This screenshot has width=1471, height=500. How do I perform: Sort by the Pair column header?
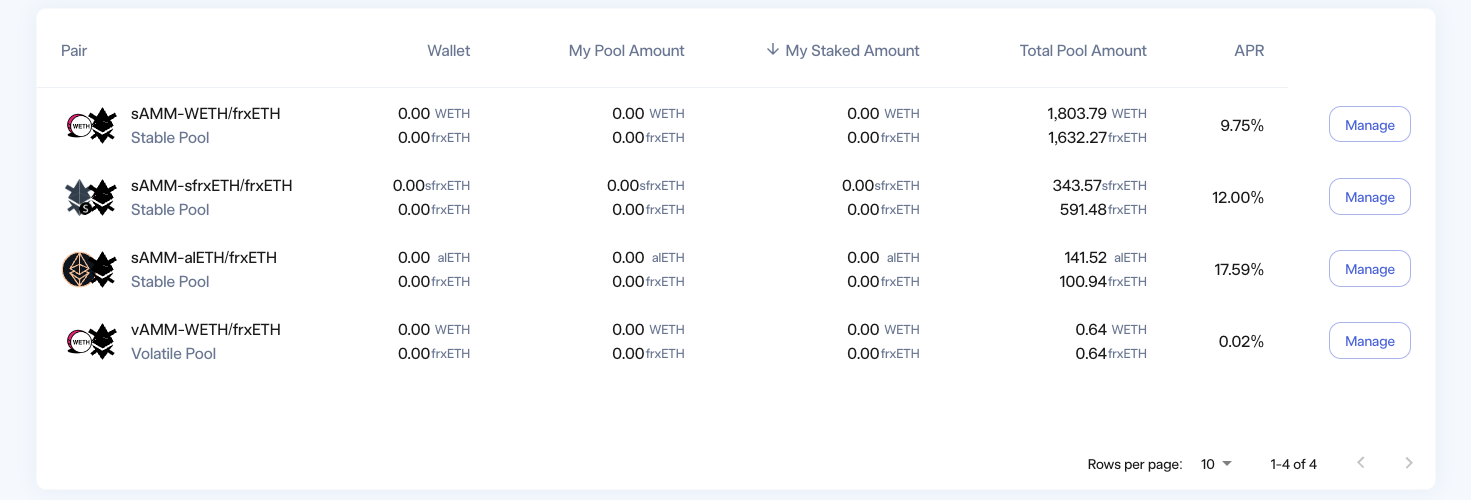[74, 50]
